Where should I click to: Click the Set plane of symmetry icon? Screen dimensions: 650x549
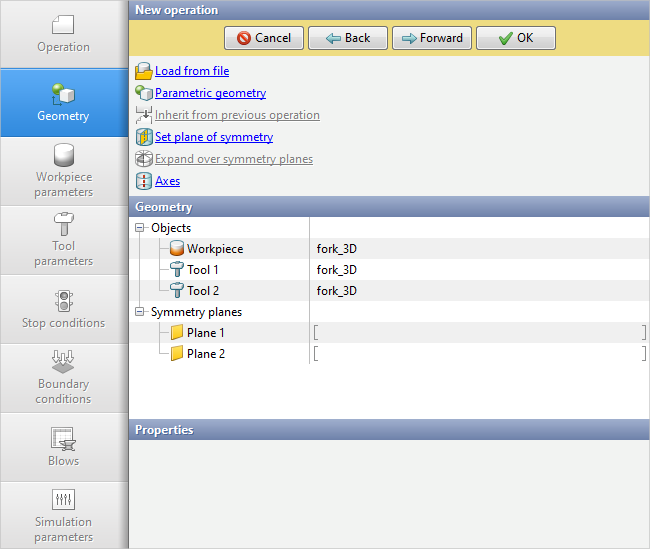point(143,137)
